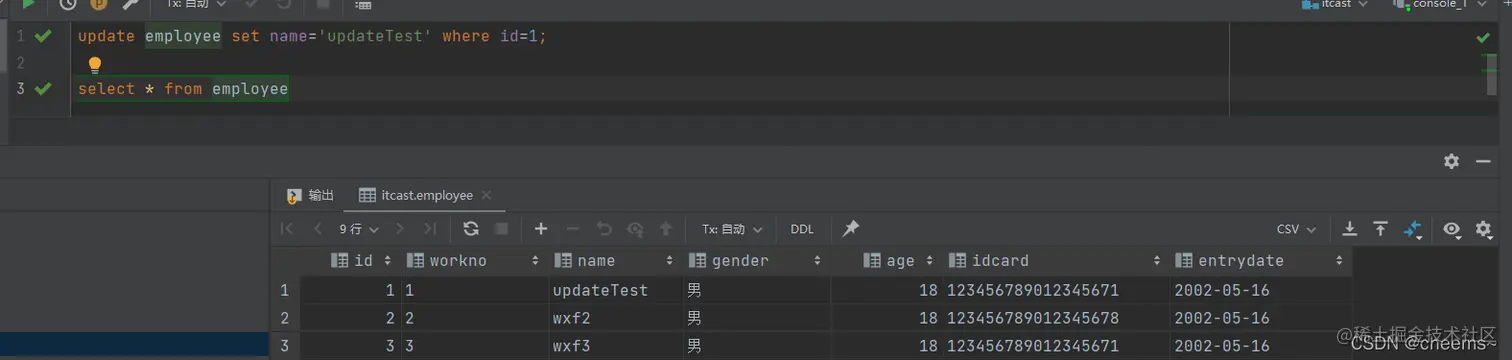
Task: Open the wrench settings icon in console toolbar
Action: pos(129,4)
